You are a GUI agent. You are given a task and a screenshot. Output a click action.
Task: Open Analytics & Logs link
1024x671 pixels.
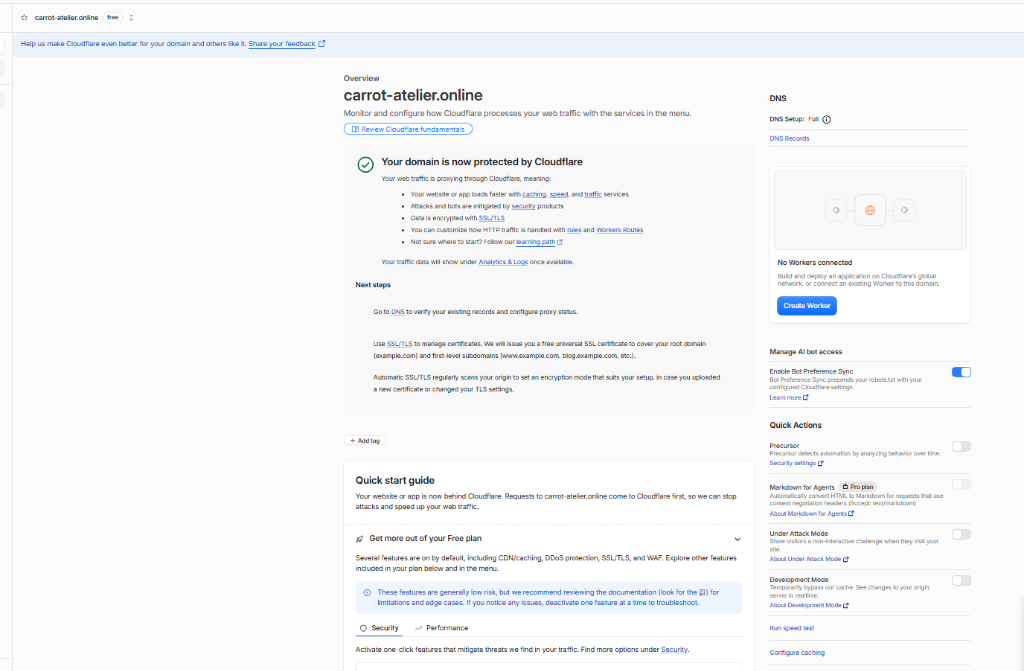pyautogui.click(x=503, y=262)
